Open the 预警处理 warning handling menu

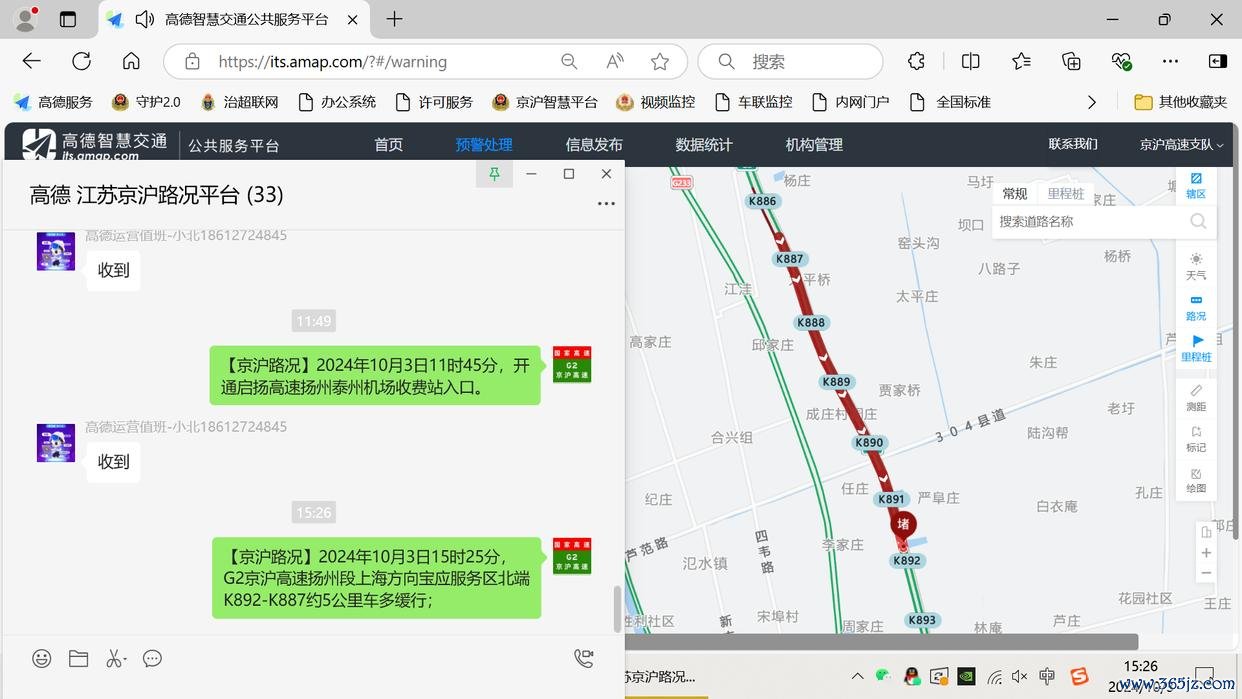point(484,145)
